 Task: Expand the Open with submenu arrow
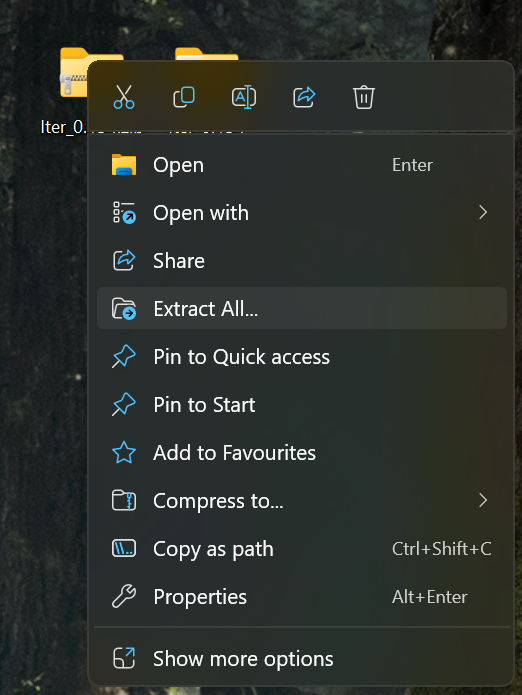click(483, 213)
